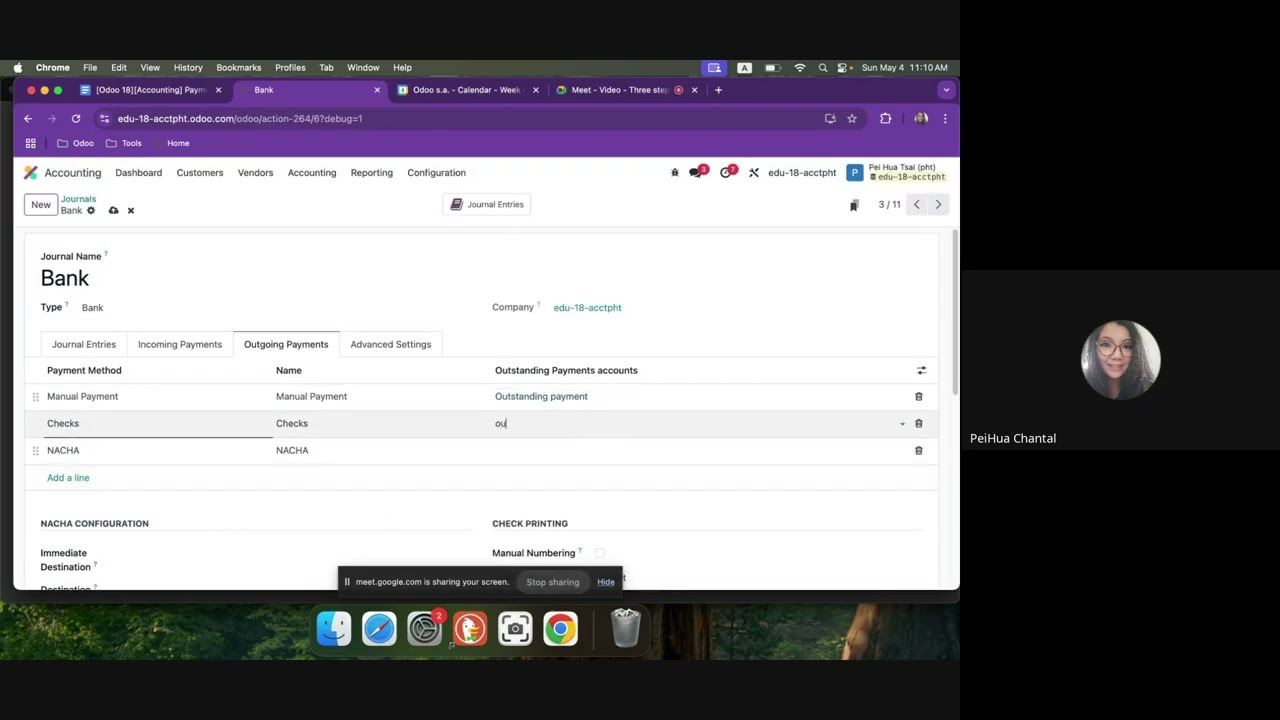The width and height of the screenshot is (1280, 720).
Task: Open Finder from the Dock
Action: tap(334, 628)
